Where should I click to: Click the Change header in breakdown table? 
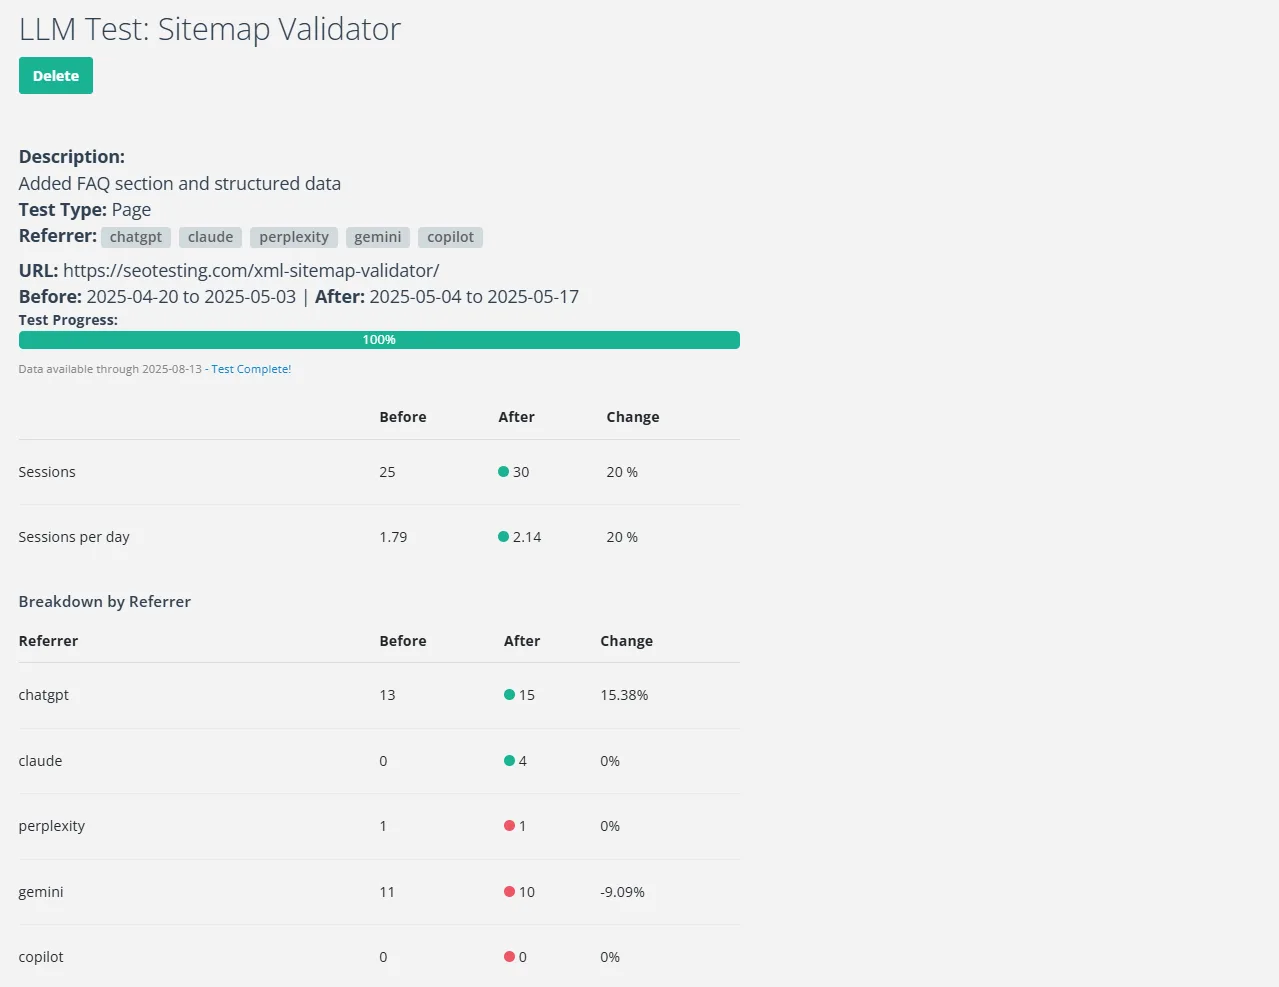[626, 641]
